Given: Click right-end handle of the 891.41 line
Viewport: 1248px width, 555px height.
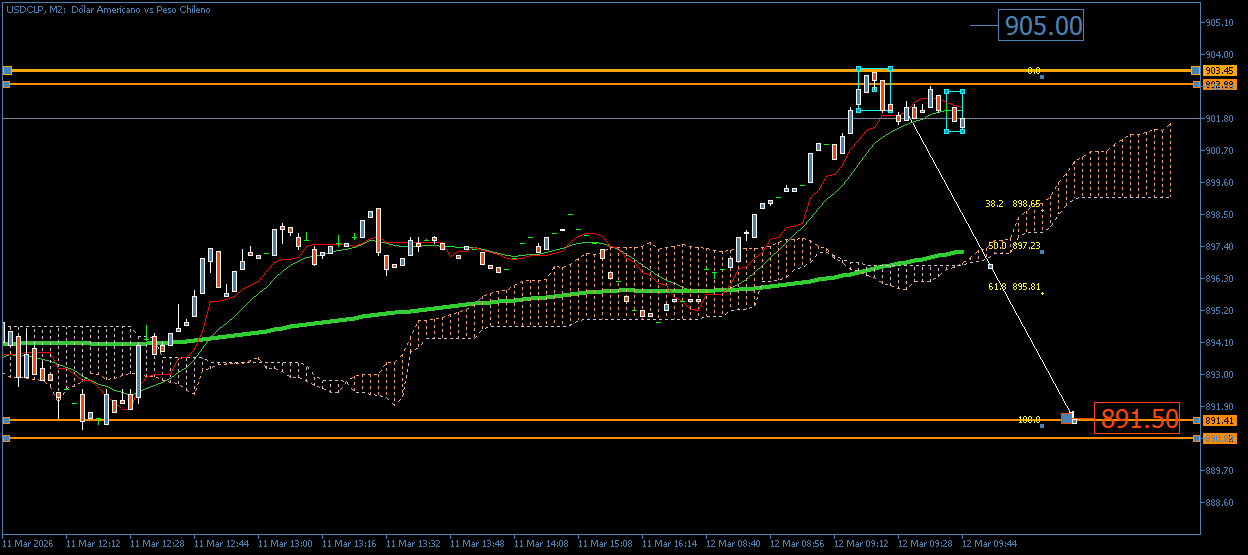Looking at the screenshot, I should click(1196, 420).
